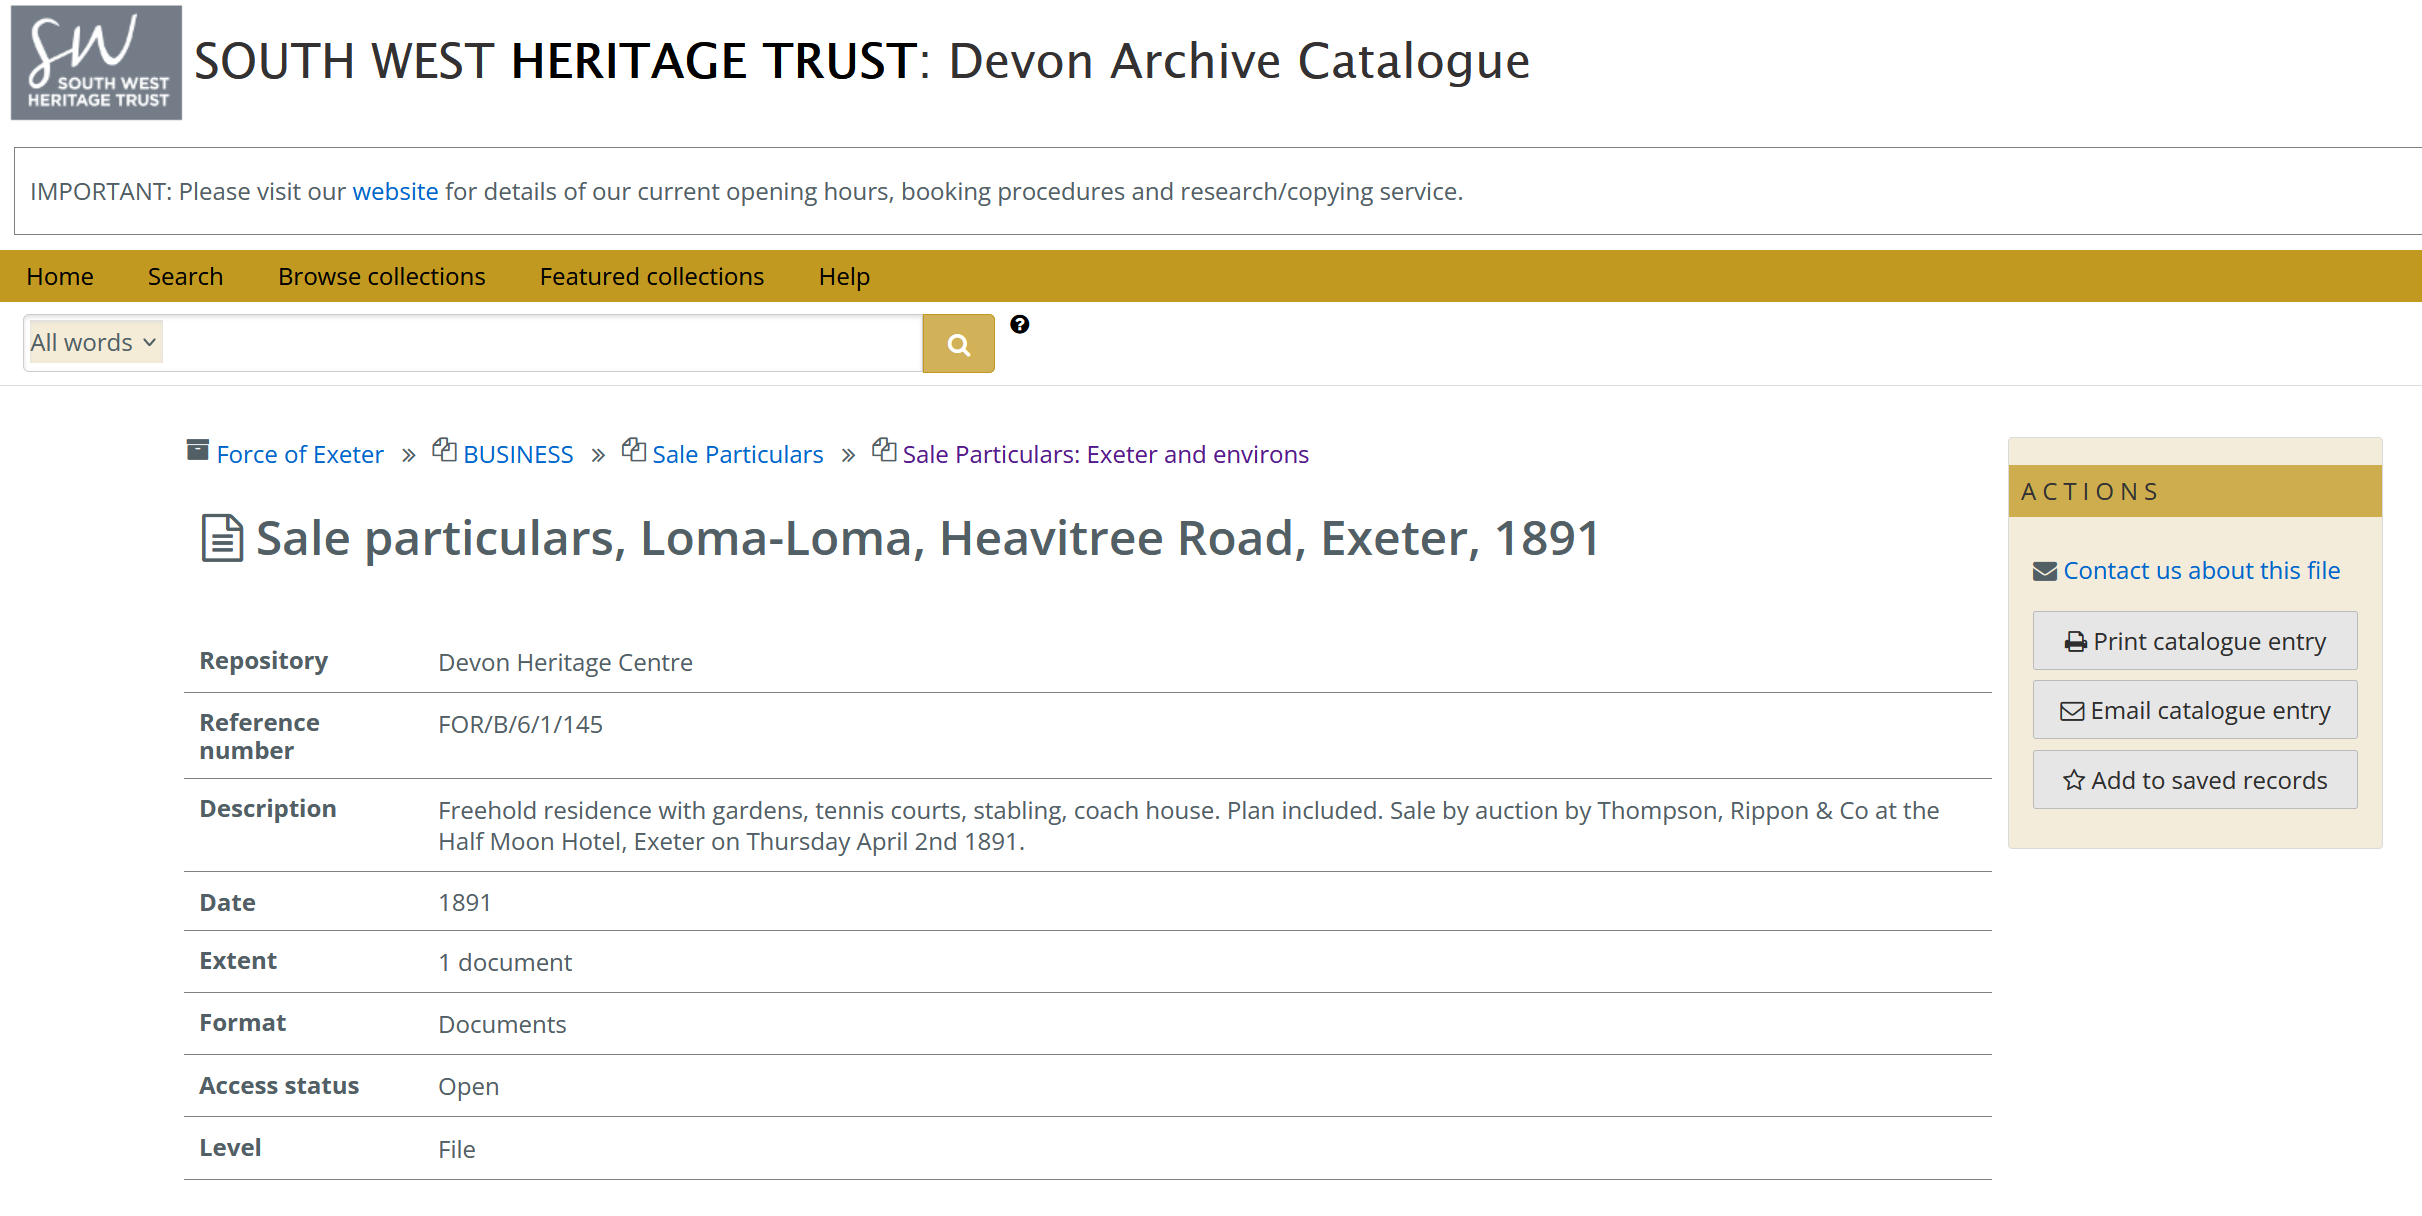Click the folder icon beside Sale Particulars breadcrumb
This screenshot has height=1216, width=2422.
634,450
